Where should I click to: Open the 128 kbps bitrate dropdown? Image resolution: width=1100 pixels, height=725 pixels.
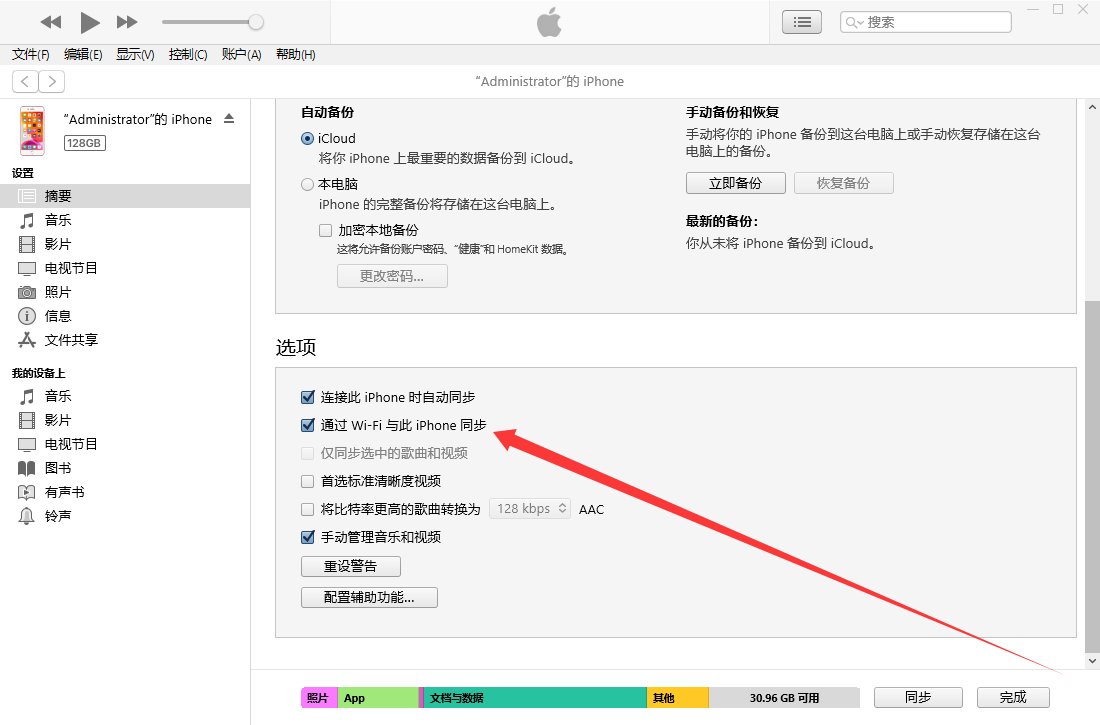tap(530, 509)
